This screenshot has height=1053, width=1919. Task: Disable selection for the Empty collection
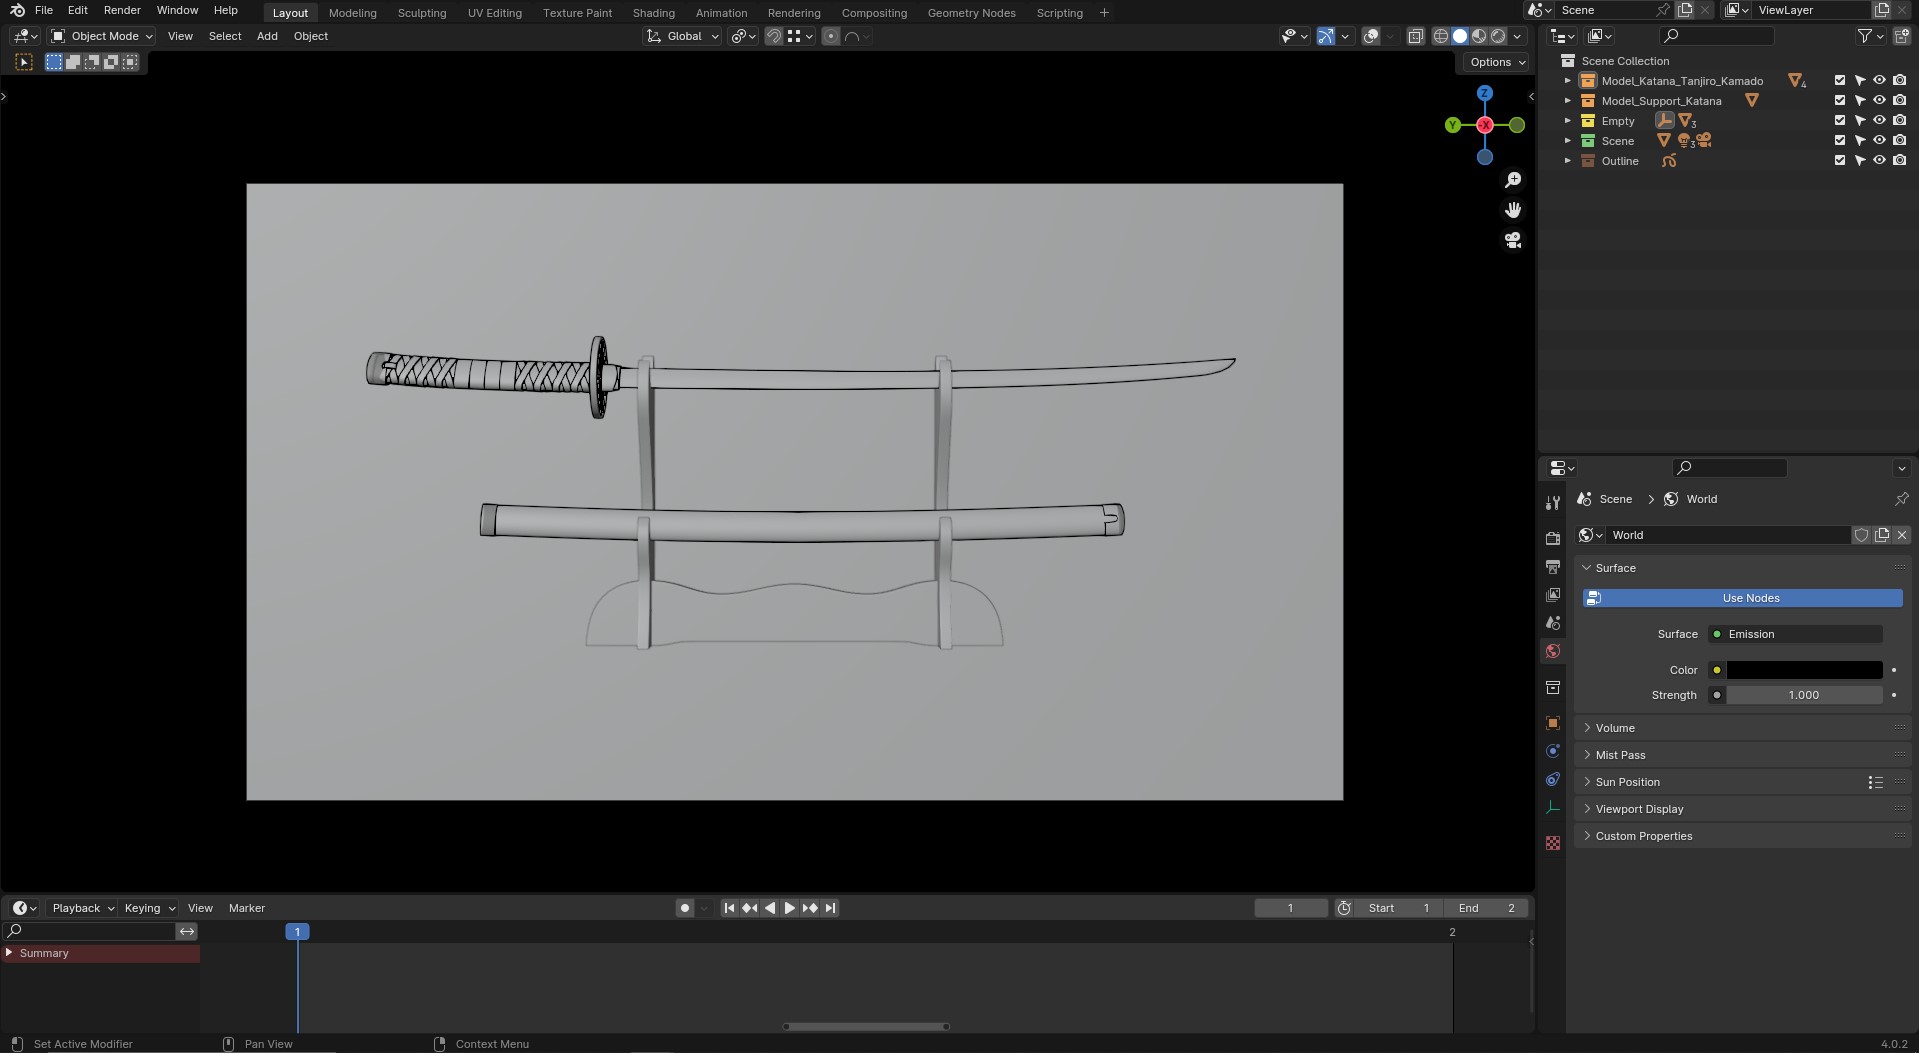[1860, 121]
